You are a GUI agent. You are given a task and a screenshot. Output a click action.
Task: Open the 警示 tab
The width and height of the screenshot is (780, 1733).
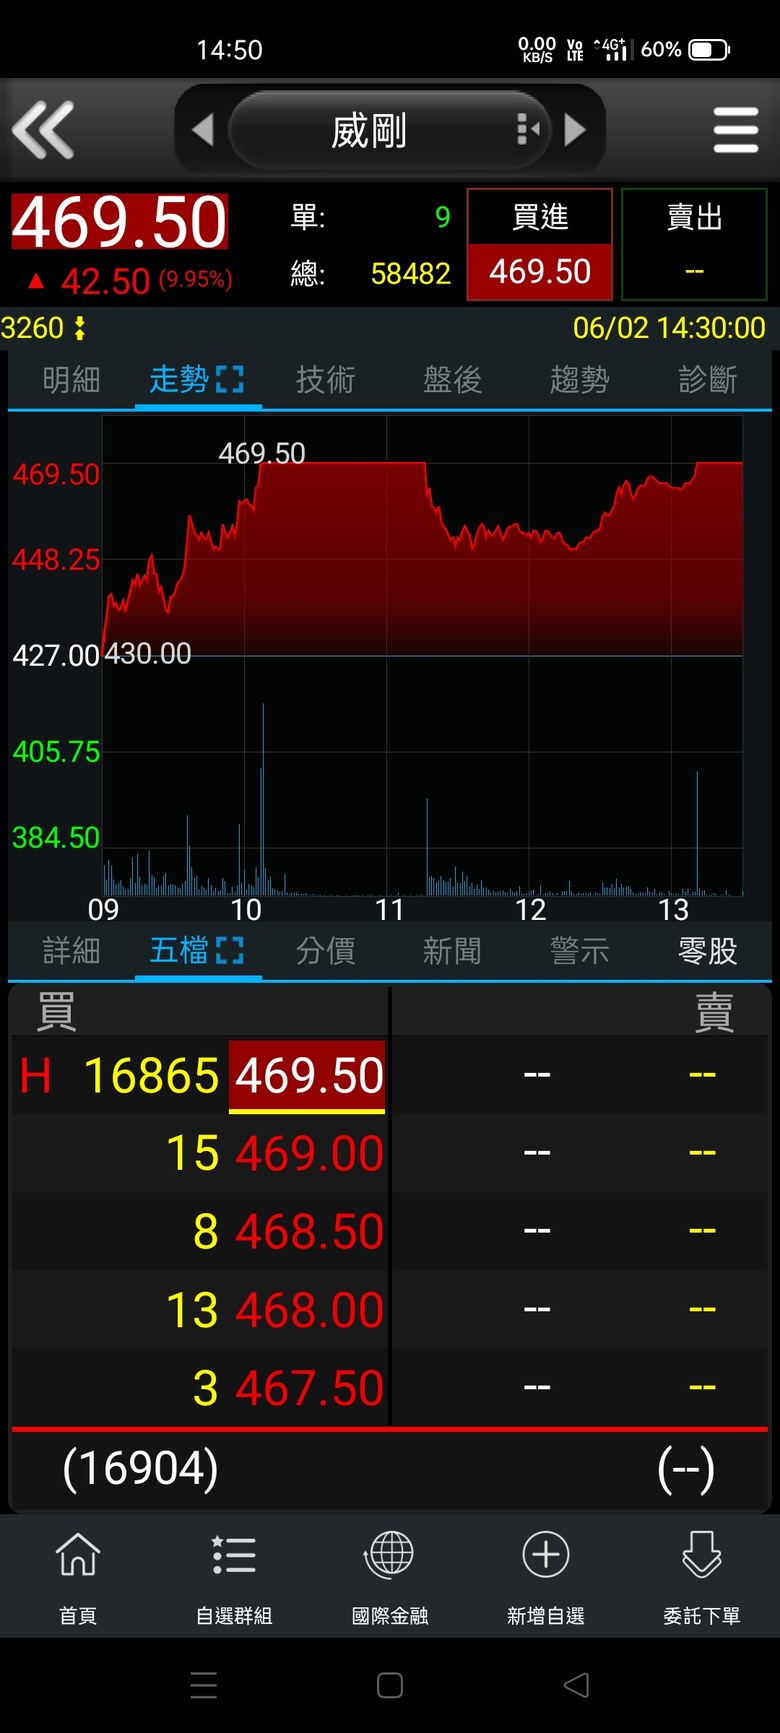click(x=579, y=951)
